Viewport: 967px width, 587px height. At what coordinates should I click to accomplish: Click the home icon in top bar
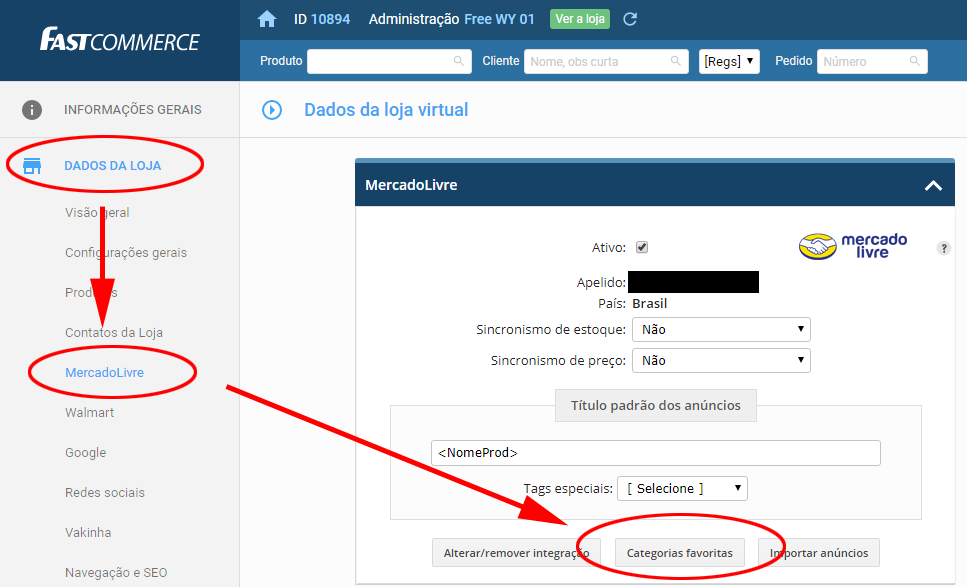[266, 19]
